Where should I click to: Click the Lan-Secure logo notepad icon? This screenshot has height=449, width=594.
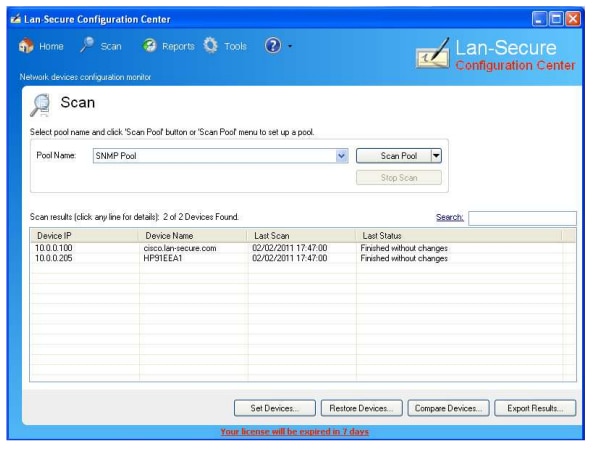click(433, 54)
